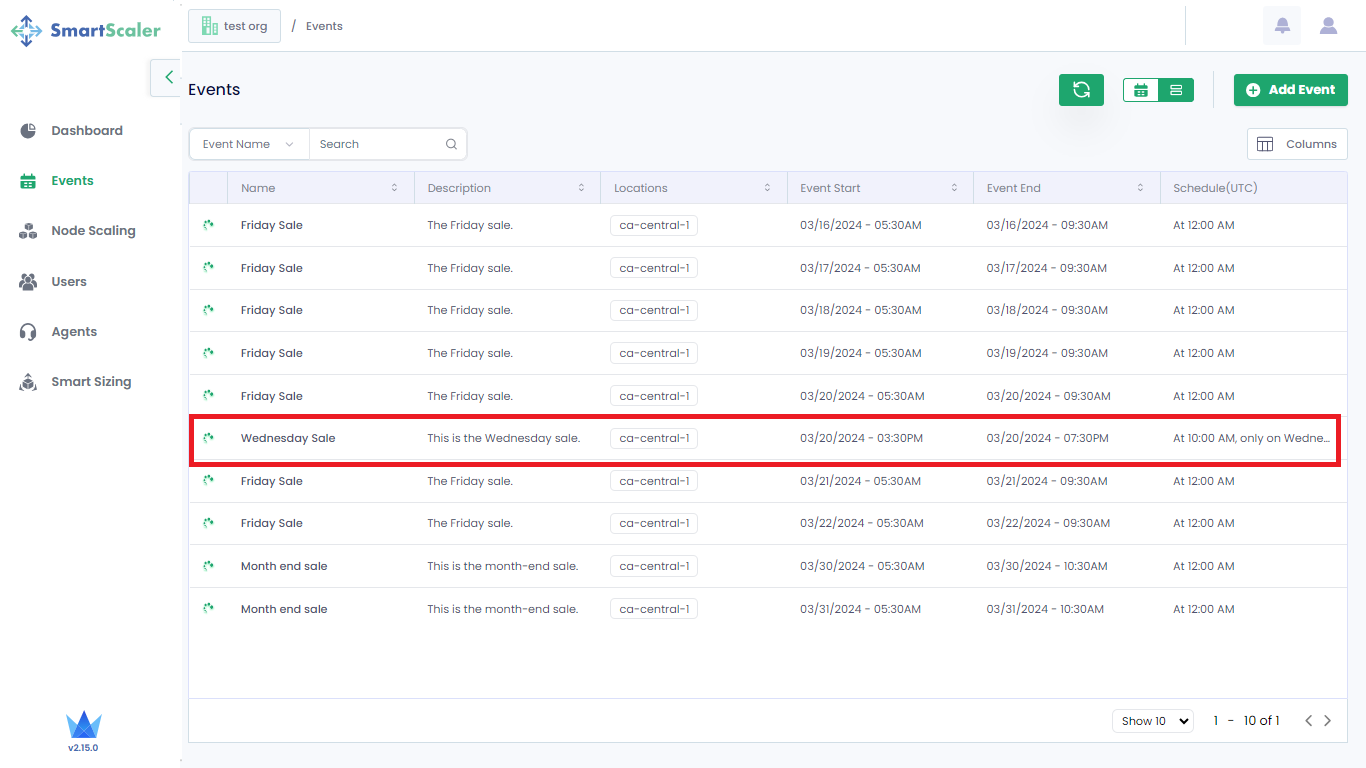The image size is (1366, 768).
Task: Open the Events page in sidebar
Action: (72, 181)
